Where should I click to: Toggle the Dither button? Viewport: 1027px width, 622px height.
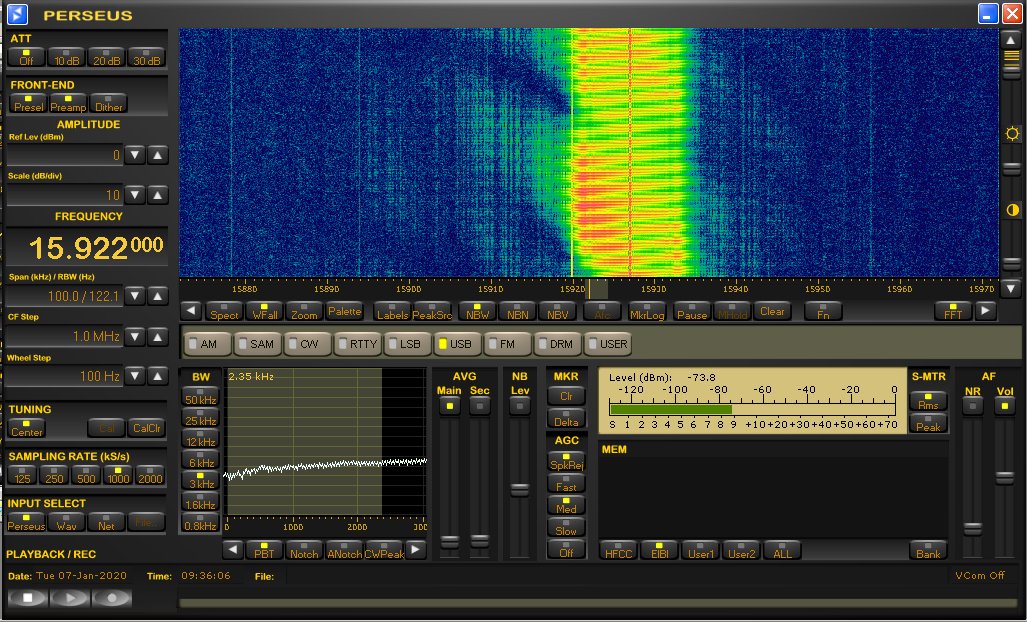108,103
